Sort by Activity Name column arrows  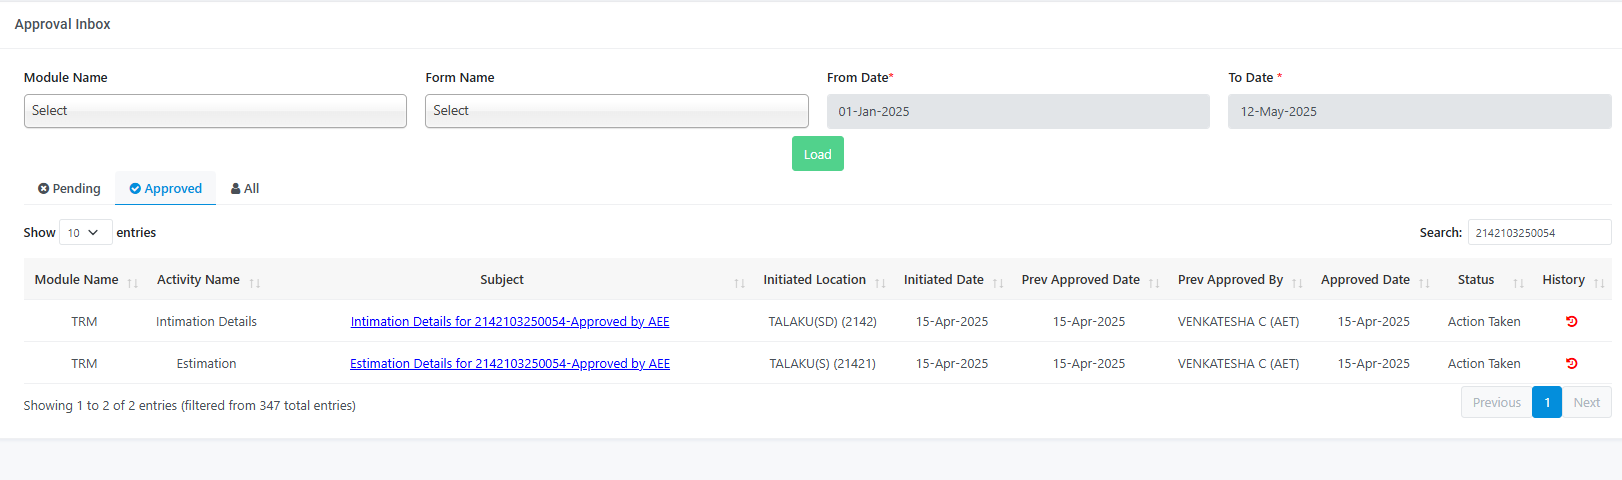pos(255,283)
